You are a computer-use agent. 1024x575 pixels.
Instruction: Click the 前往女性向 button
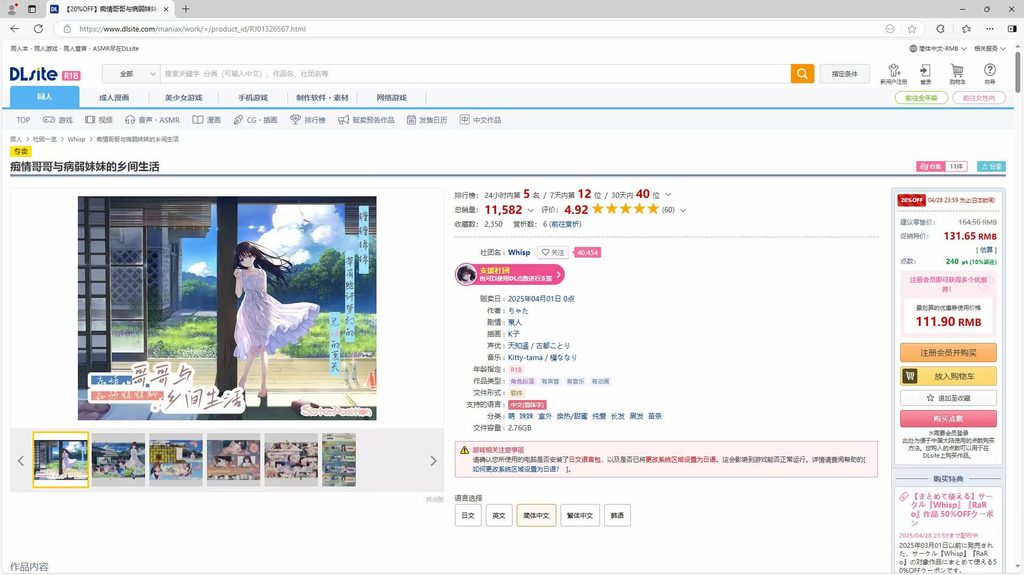click(979, 98)
